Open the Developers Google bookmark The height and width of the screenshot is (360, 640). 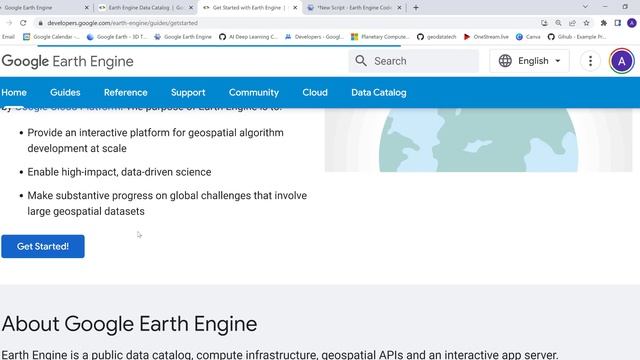[x=314, y=37]
